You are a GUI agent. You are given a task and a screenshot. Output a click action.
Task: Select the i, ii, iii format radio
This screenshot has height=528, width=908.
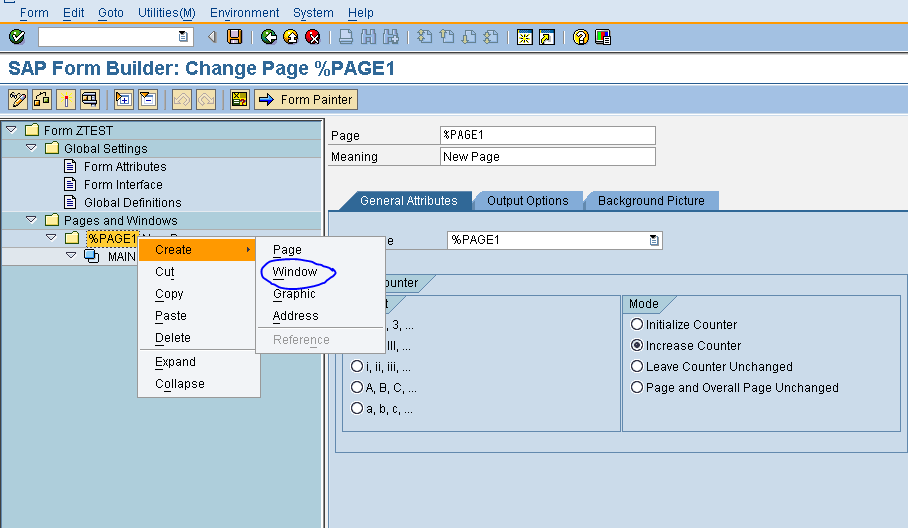click(357, 366)
